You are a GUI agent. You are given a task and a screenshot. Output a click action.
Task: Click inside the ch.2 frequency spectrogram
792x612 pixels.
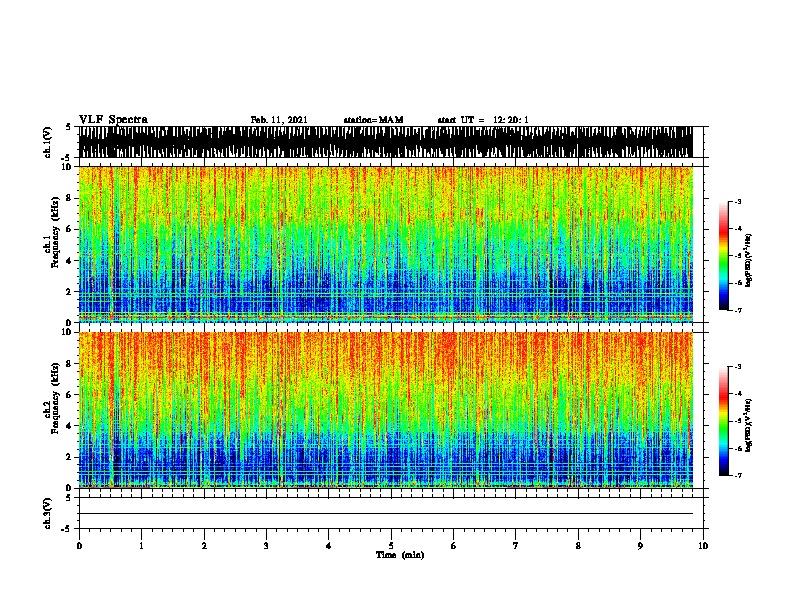click(386, 410)
